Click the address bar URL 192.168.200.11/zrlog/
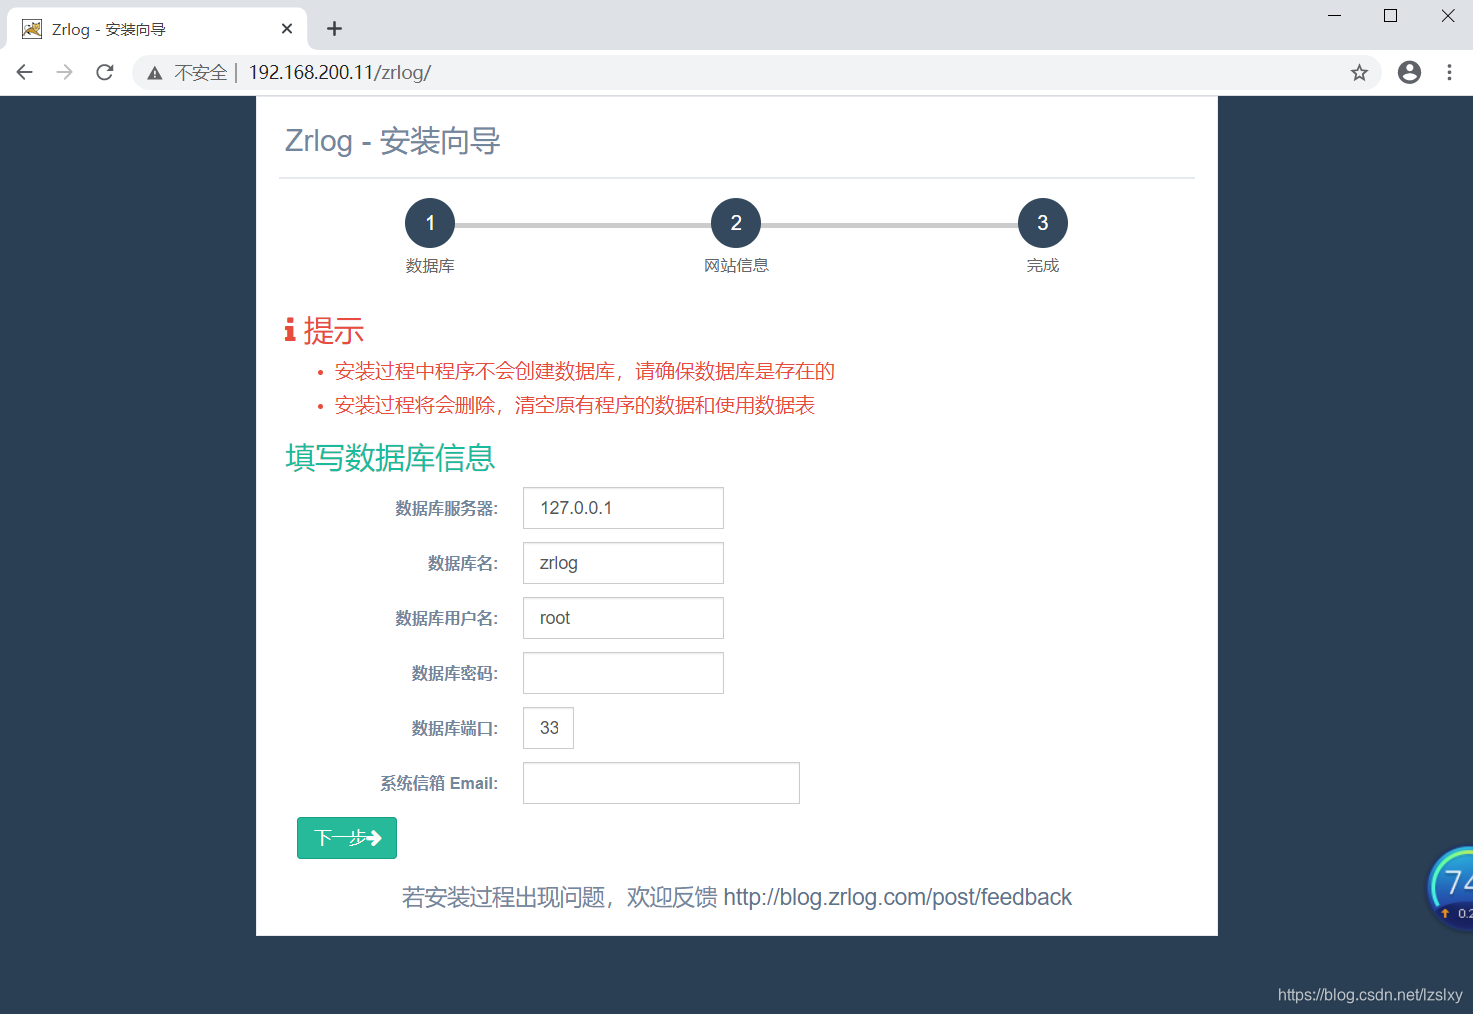 [339, 72]
